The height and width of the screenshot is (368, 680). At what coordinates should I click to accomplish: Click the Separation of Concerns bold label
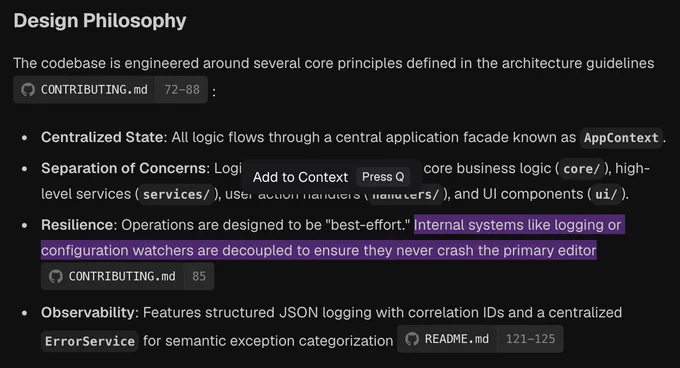pyautogui.click(x=124, y=168)
